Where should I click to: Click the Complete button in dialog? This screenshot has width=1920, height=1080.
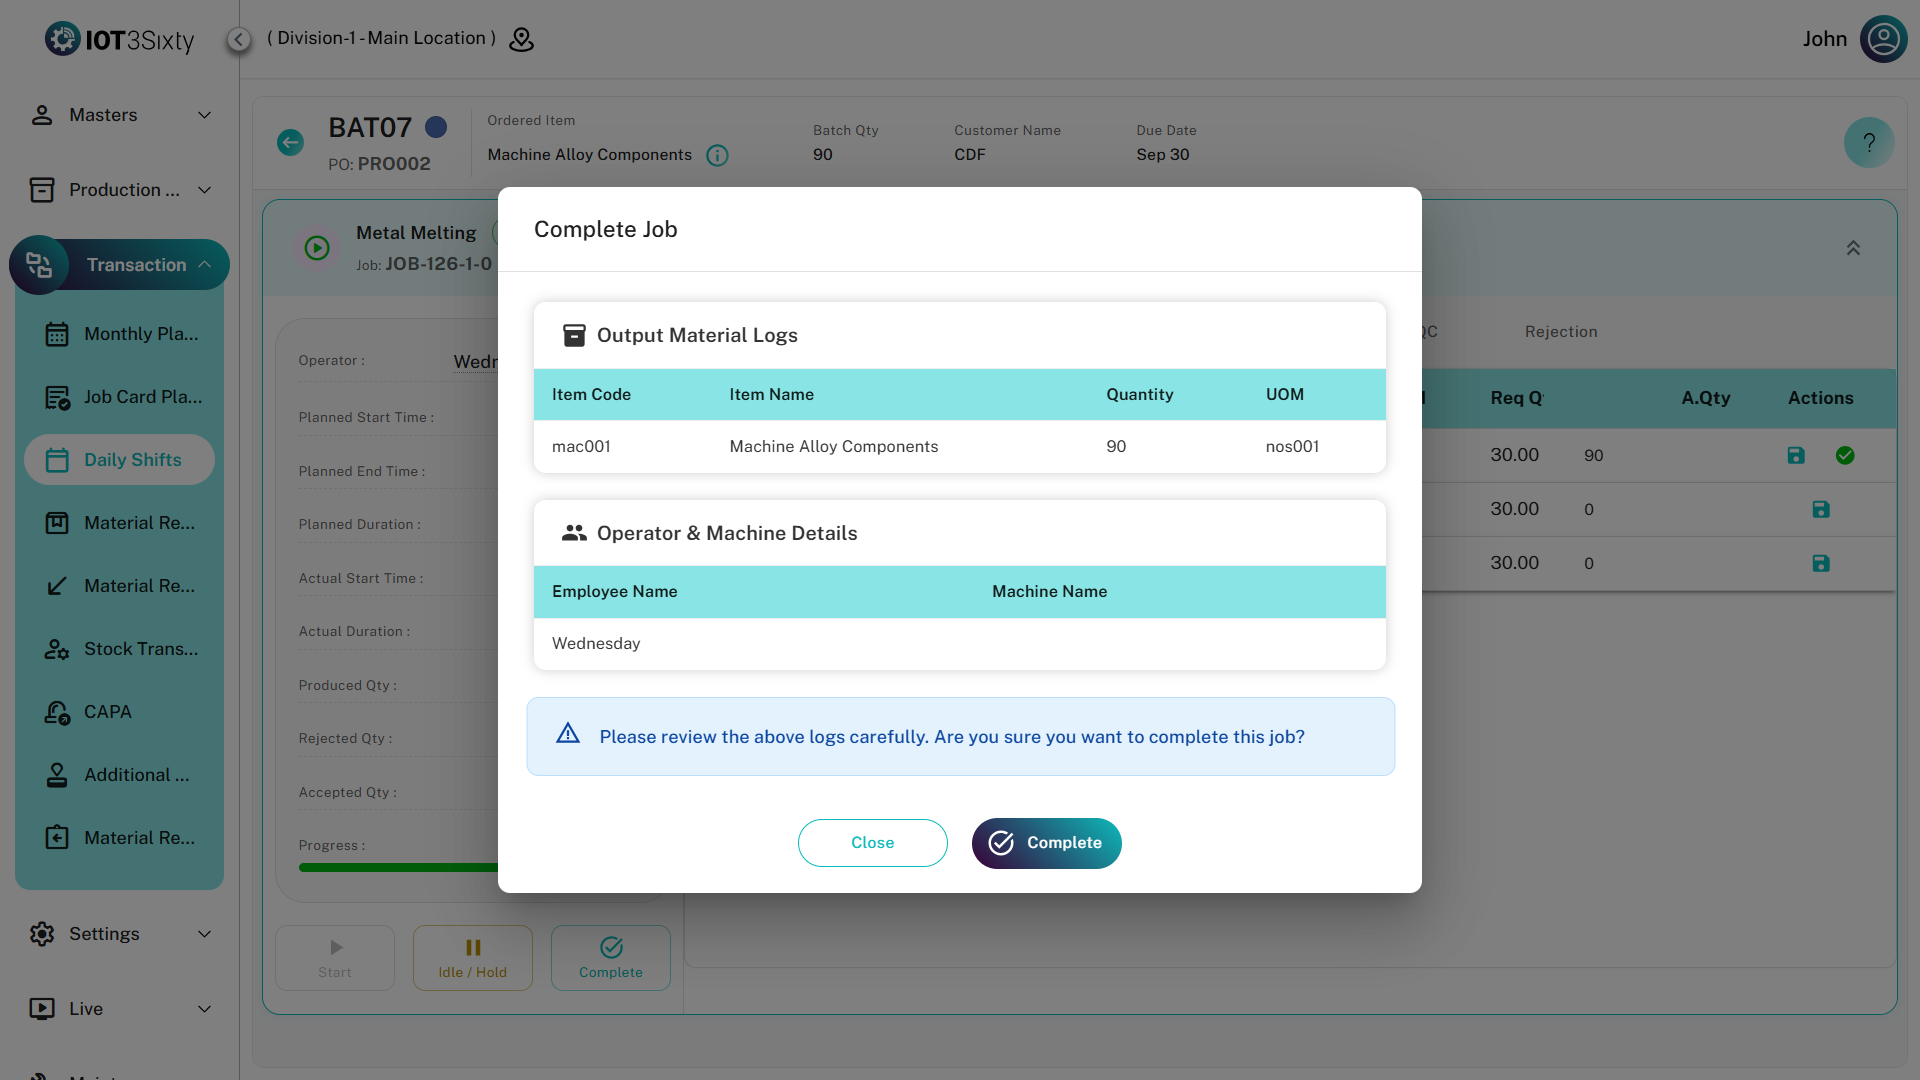click(1046, 843)
